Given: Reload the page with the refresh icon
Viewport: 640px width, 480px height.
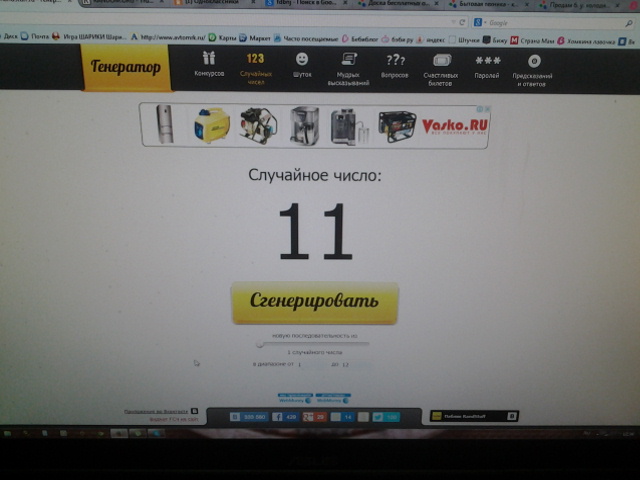Looking at the screenshot, I should pyautogui.click(x=462, y=22).
